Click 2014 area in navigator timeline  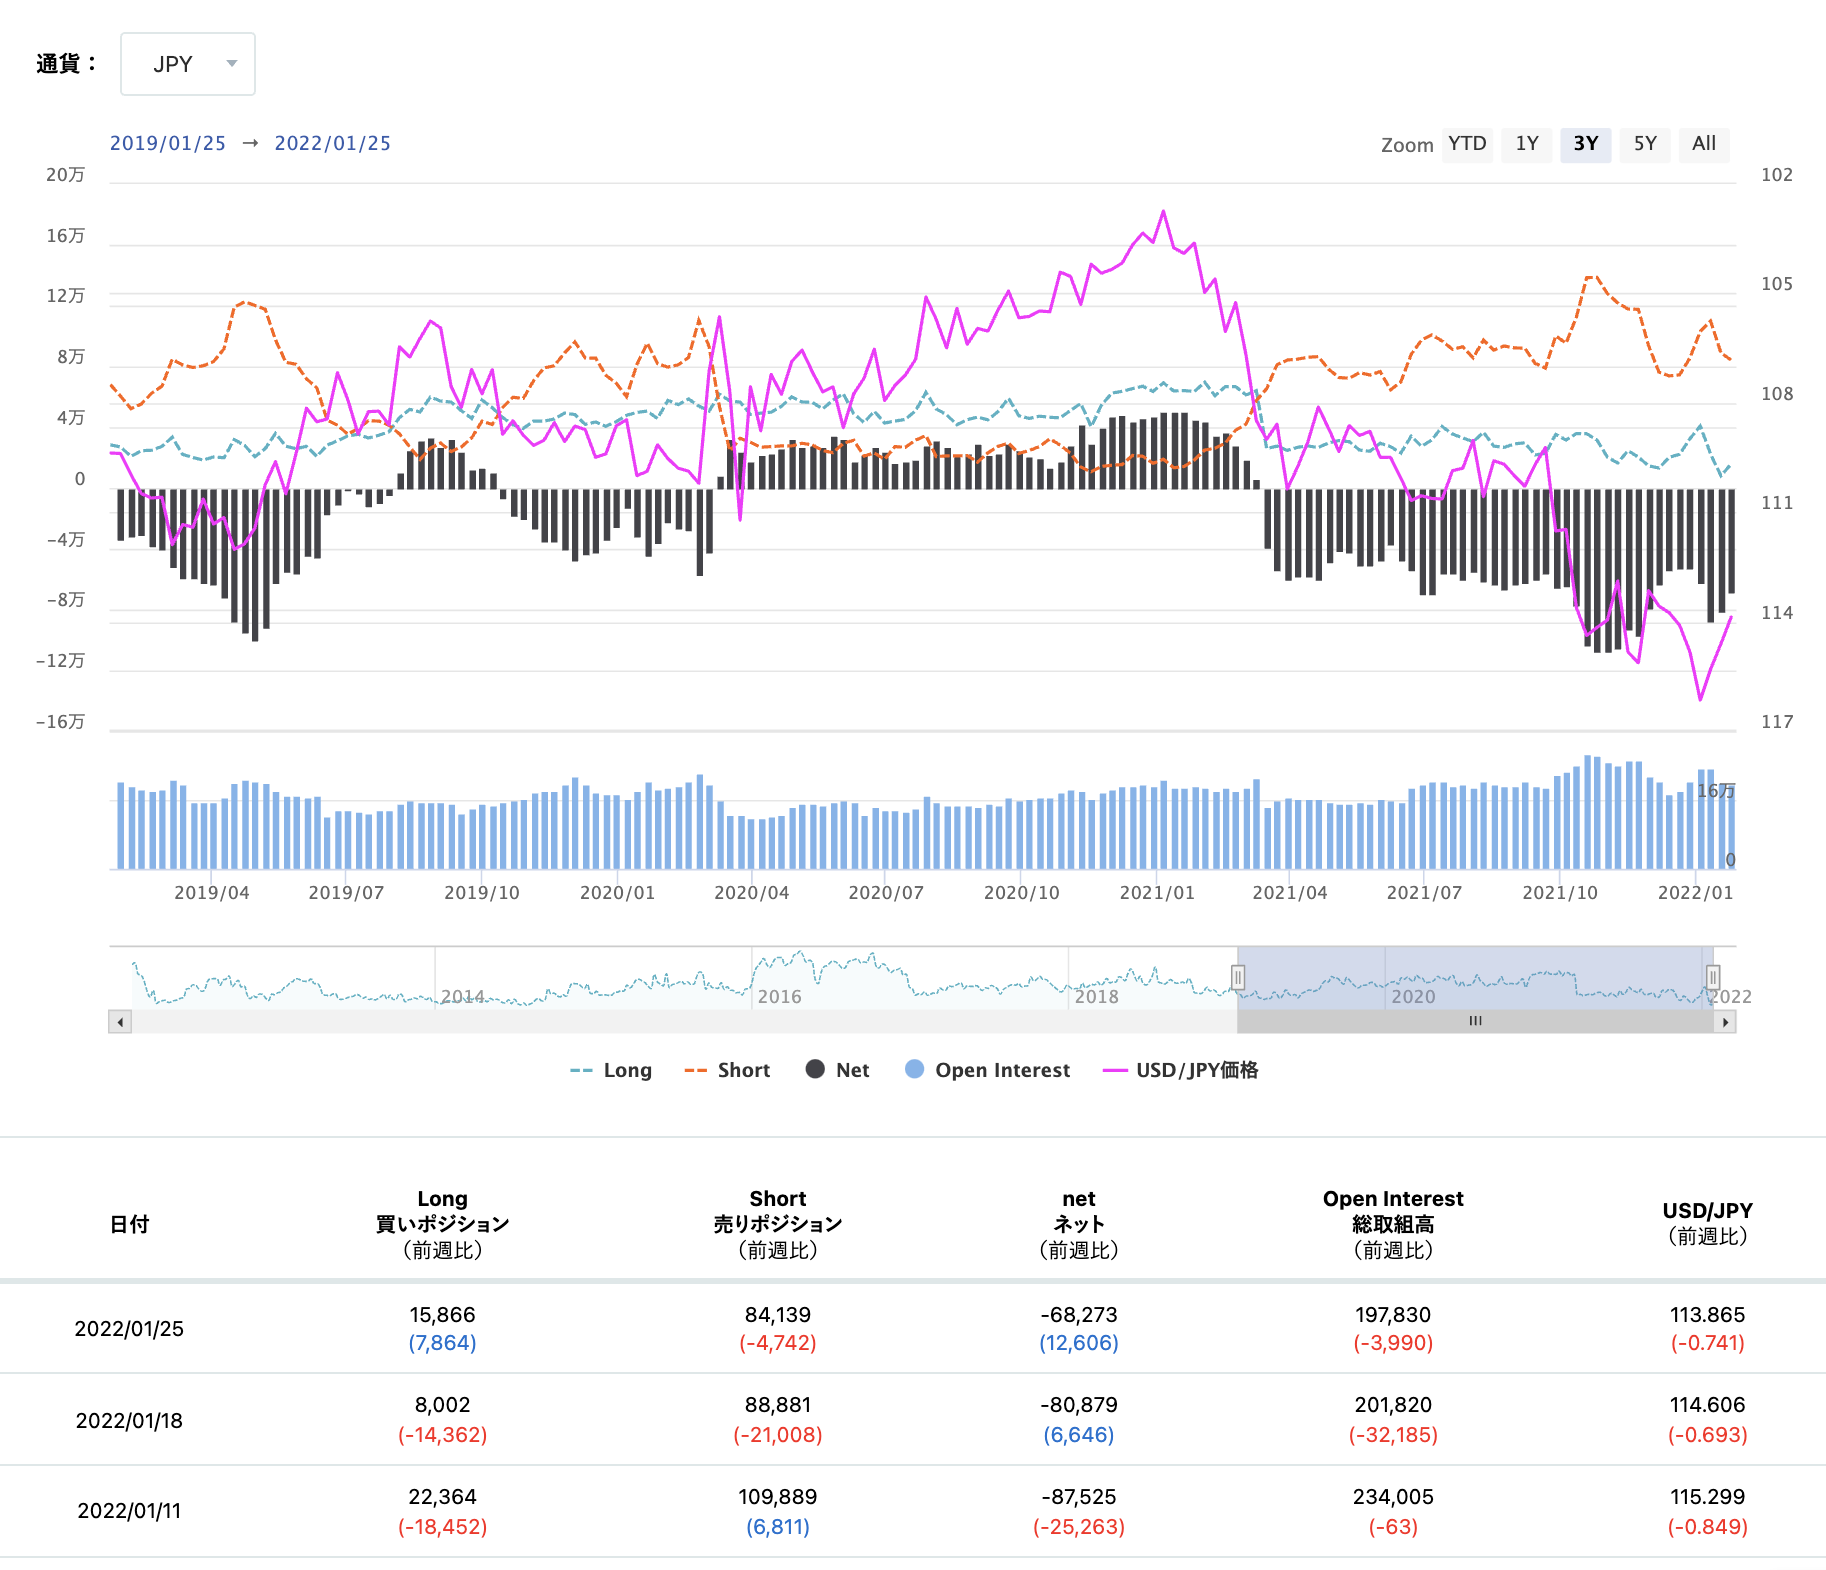pos(463,996)
